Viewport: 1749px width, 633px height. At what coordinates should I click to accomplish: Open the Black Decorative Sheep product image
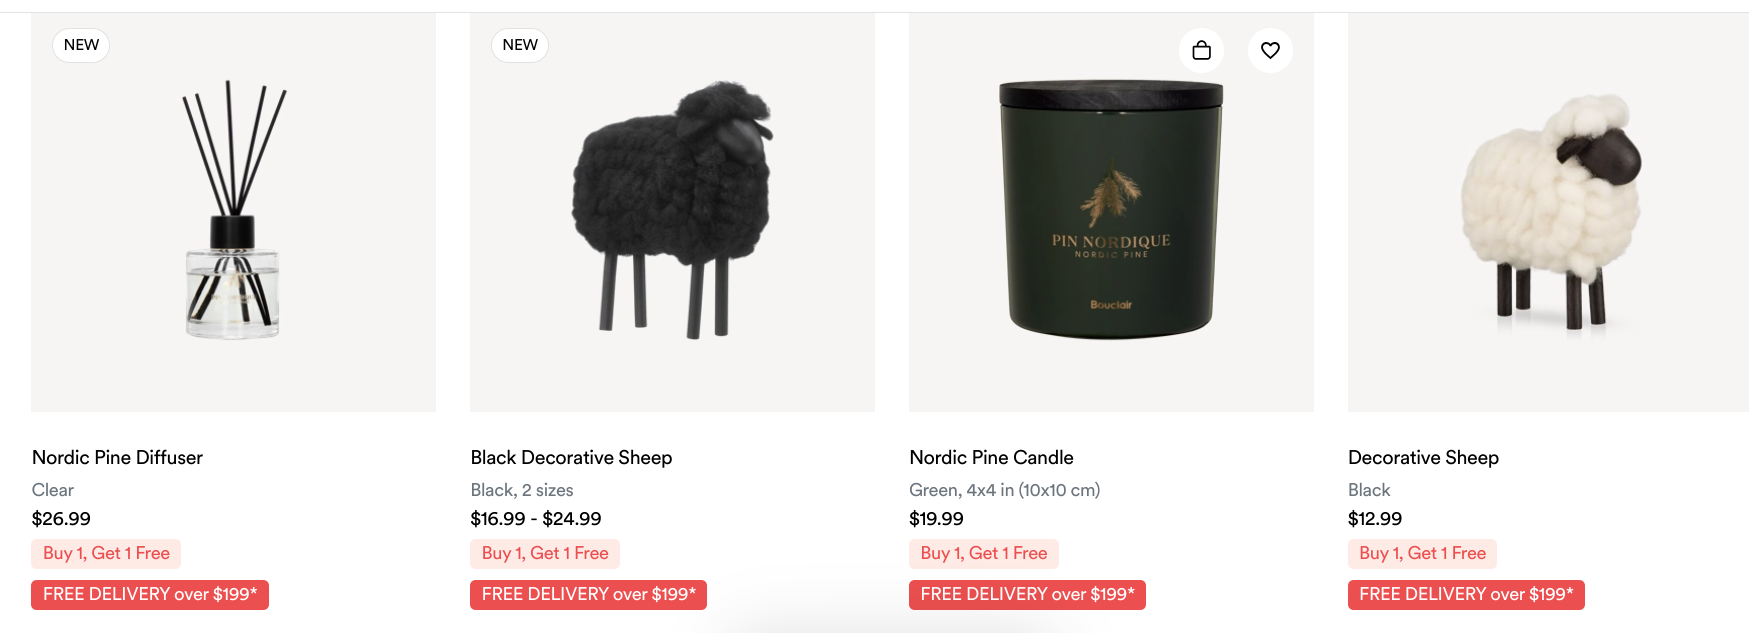point(672,212)
